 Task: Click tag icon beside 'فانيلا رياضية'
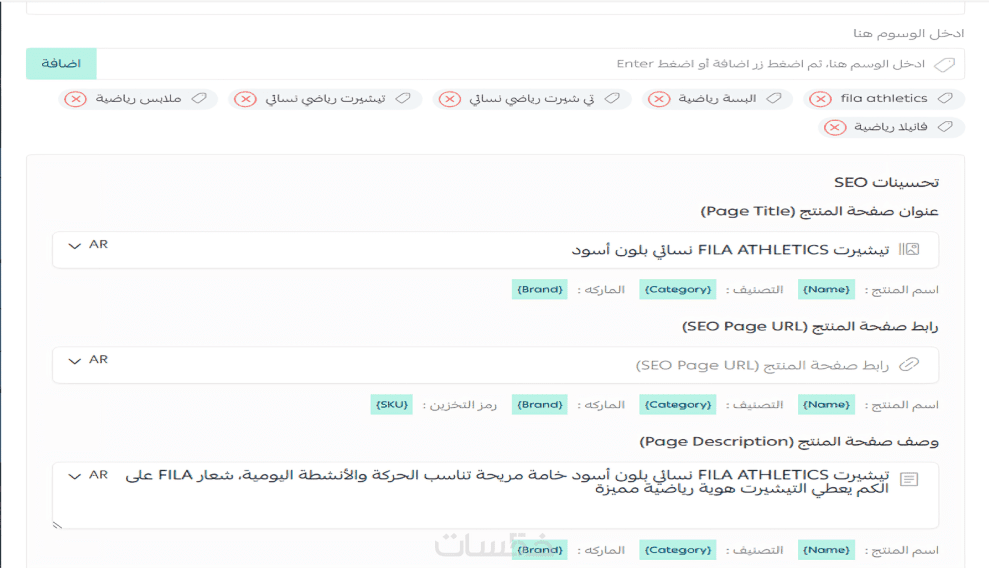coord(945,126)
